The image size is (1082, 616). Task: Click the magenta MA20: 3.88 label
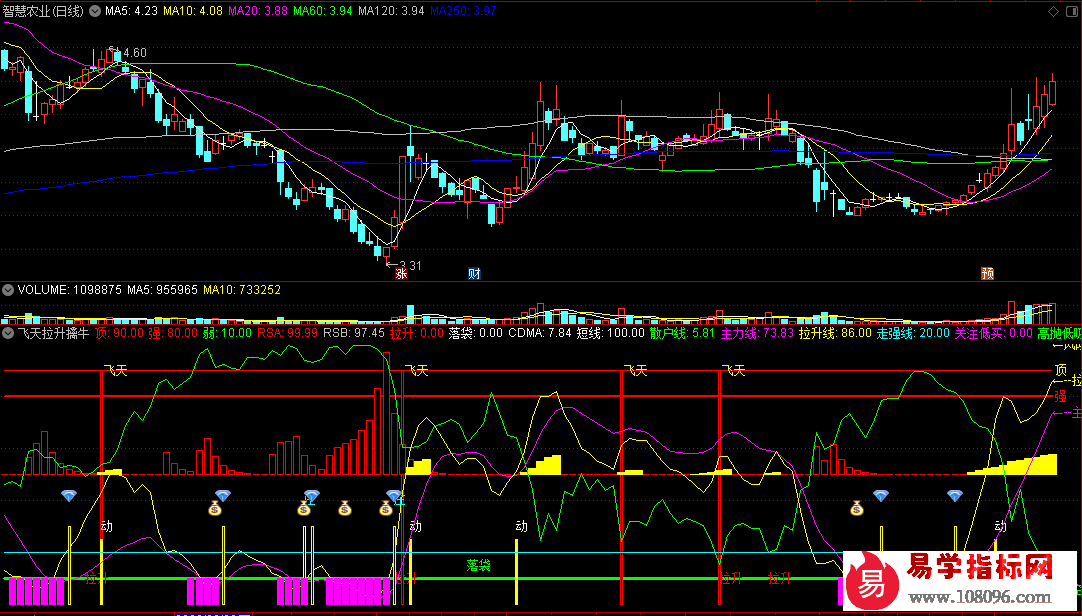(259, 11)
